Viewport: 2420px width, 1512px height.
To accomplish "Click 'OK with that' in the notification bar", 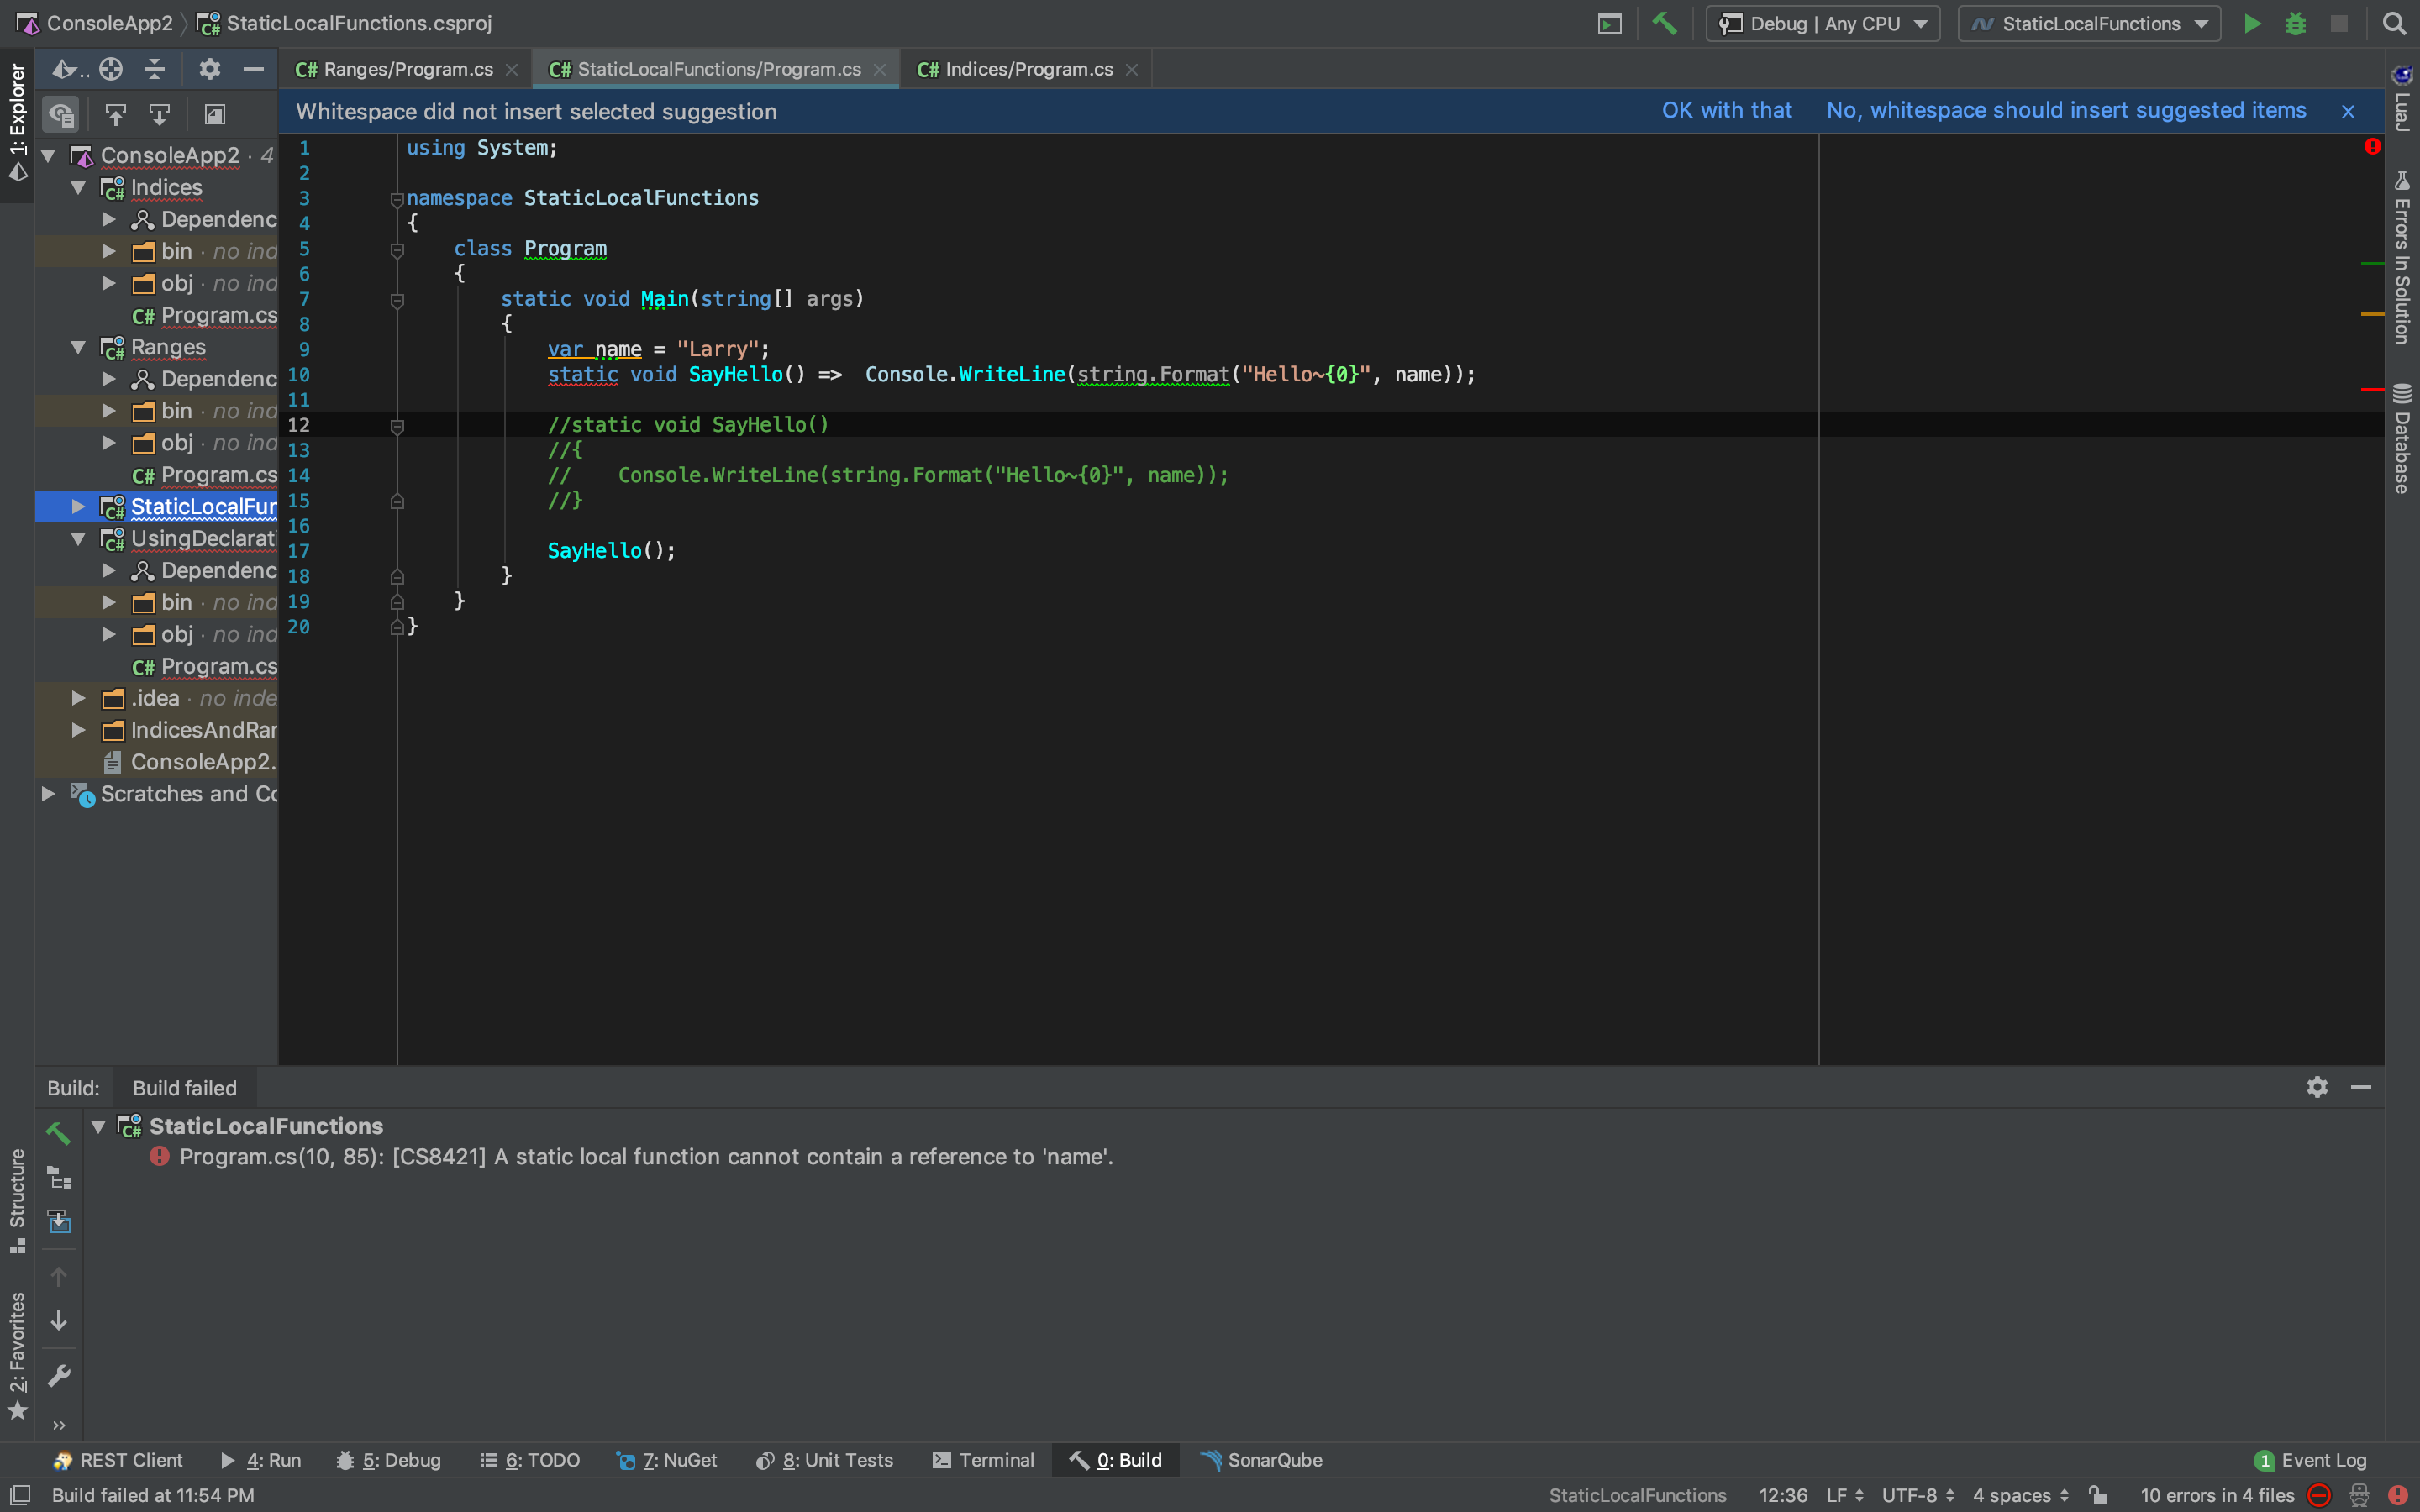I will 1727,110.
